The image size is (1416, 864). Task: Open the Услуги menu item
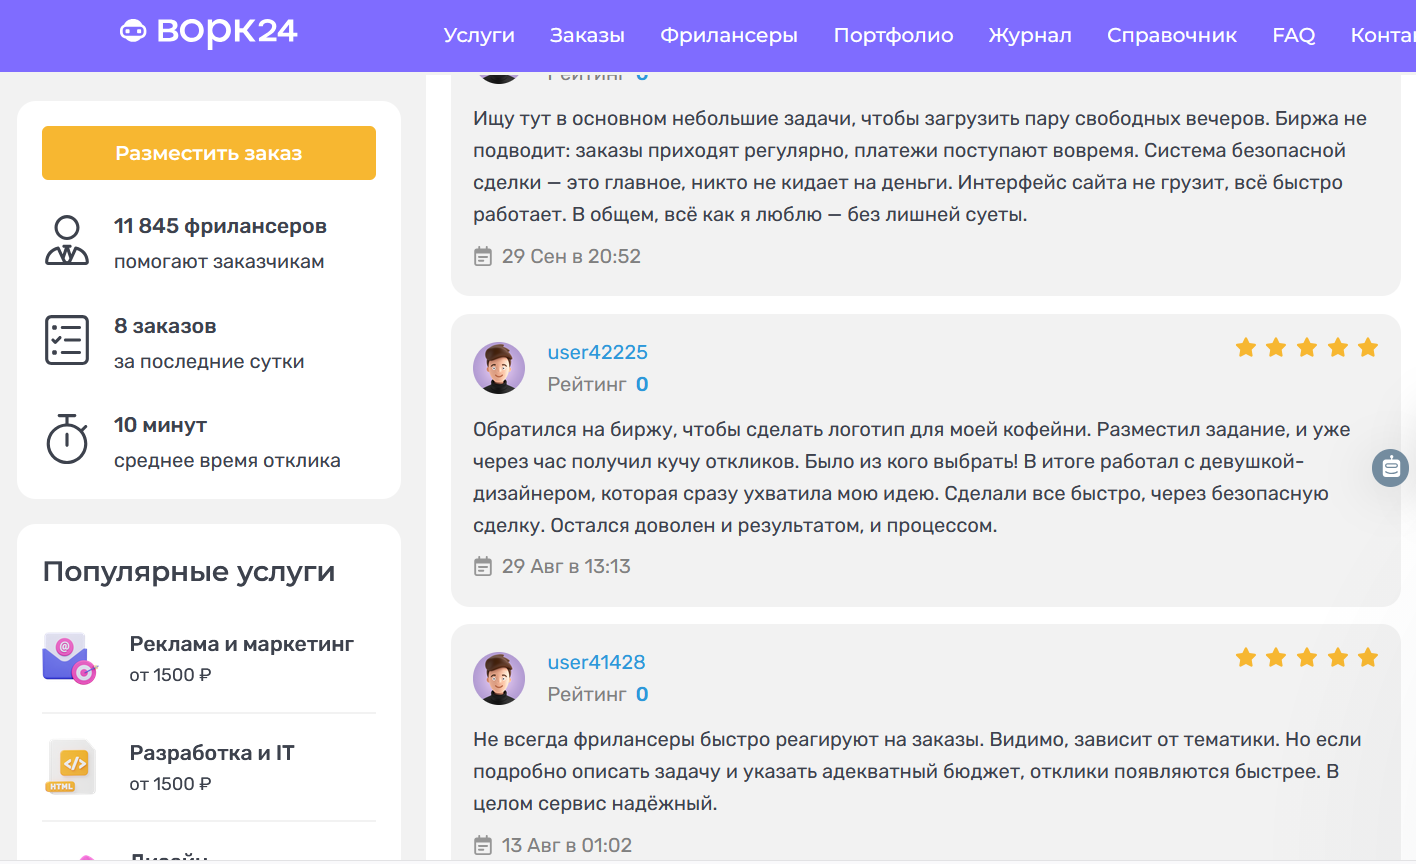pos(479,36)
